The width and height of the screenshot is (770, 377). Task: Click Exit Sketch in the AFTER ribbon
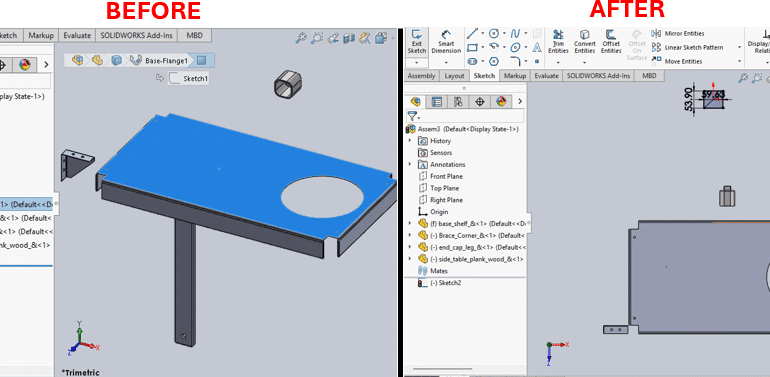(x=416, y=42)
